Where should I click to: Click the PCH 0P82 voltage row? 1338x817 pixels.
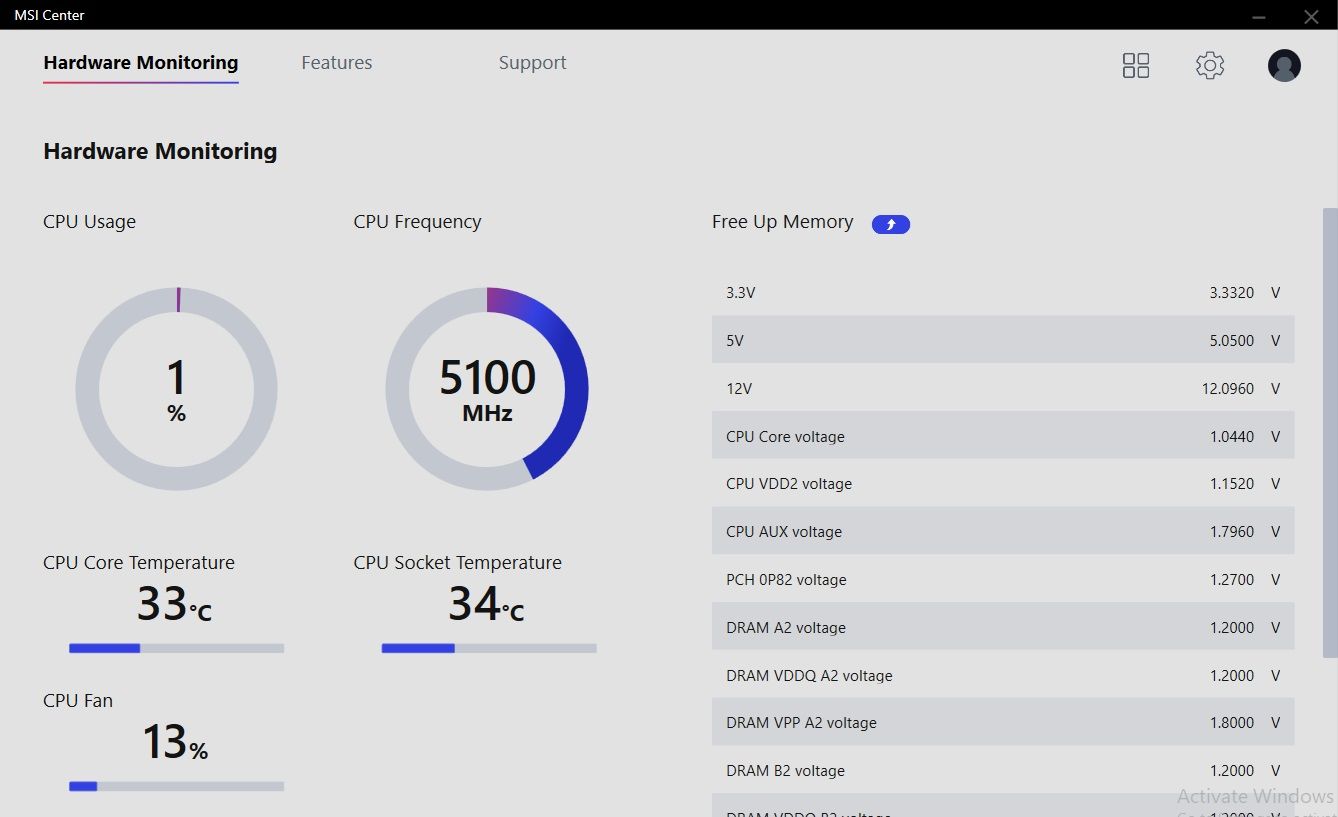[x=1002, y=579]
